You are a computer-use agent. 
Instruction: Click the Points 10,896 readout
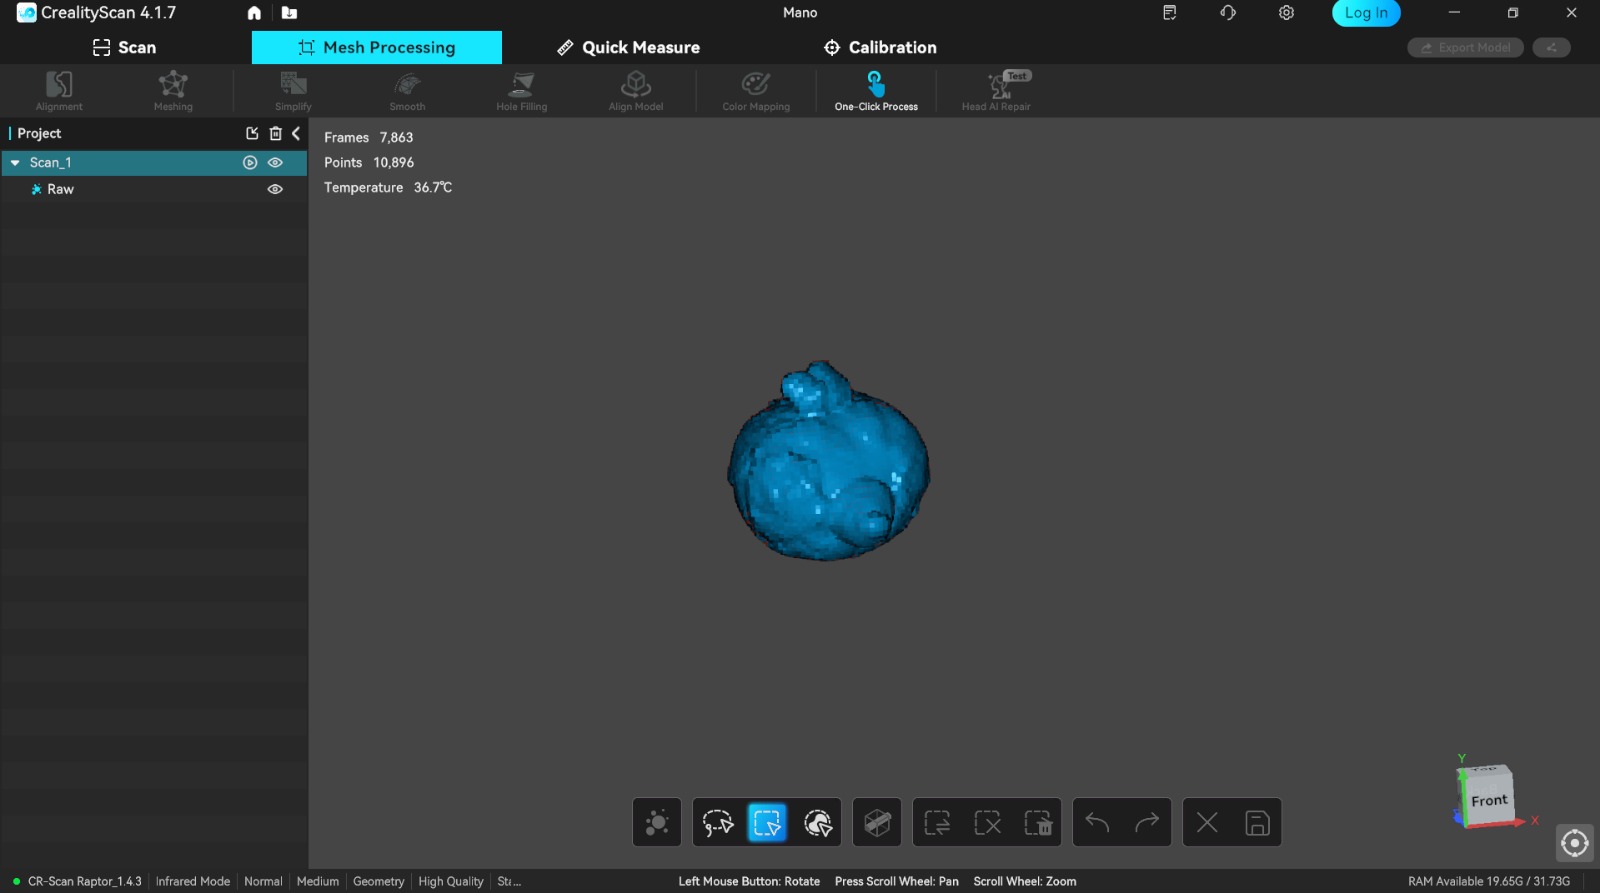point(369,162)
